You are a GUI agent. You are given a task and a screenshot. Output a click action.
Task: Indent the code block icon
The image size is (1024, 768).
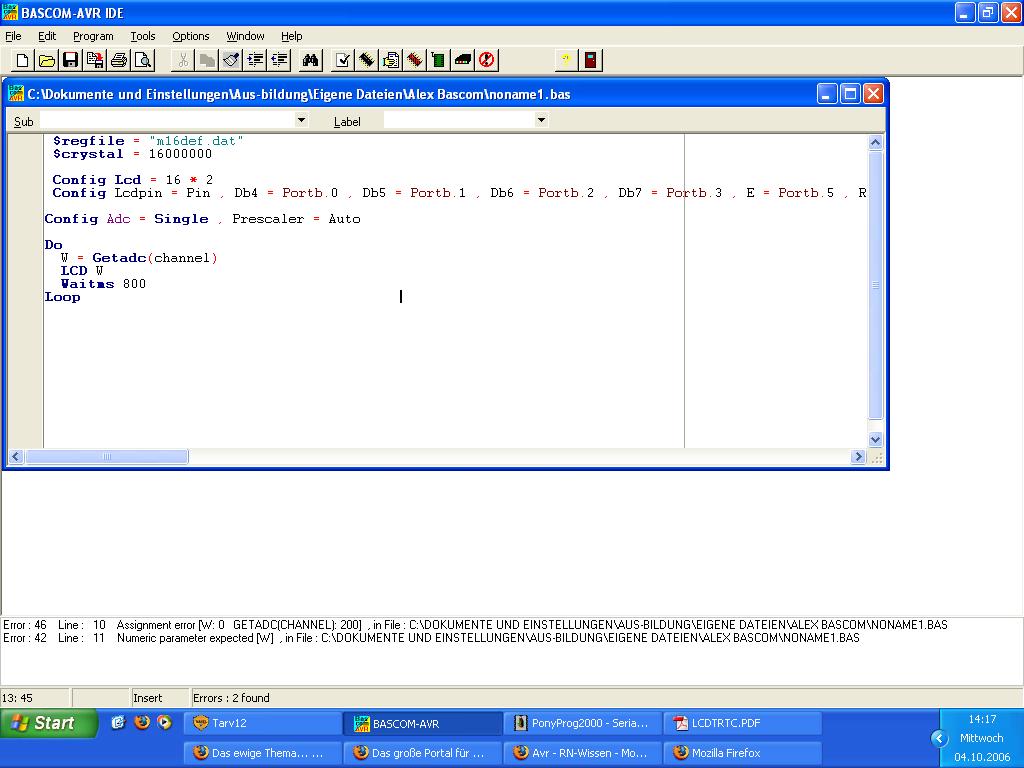(x=255, y=61)
